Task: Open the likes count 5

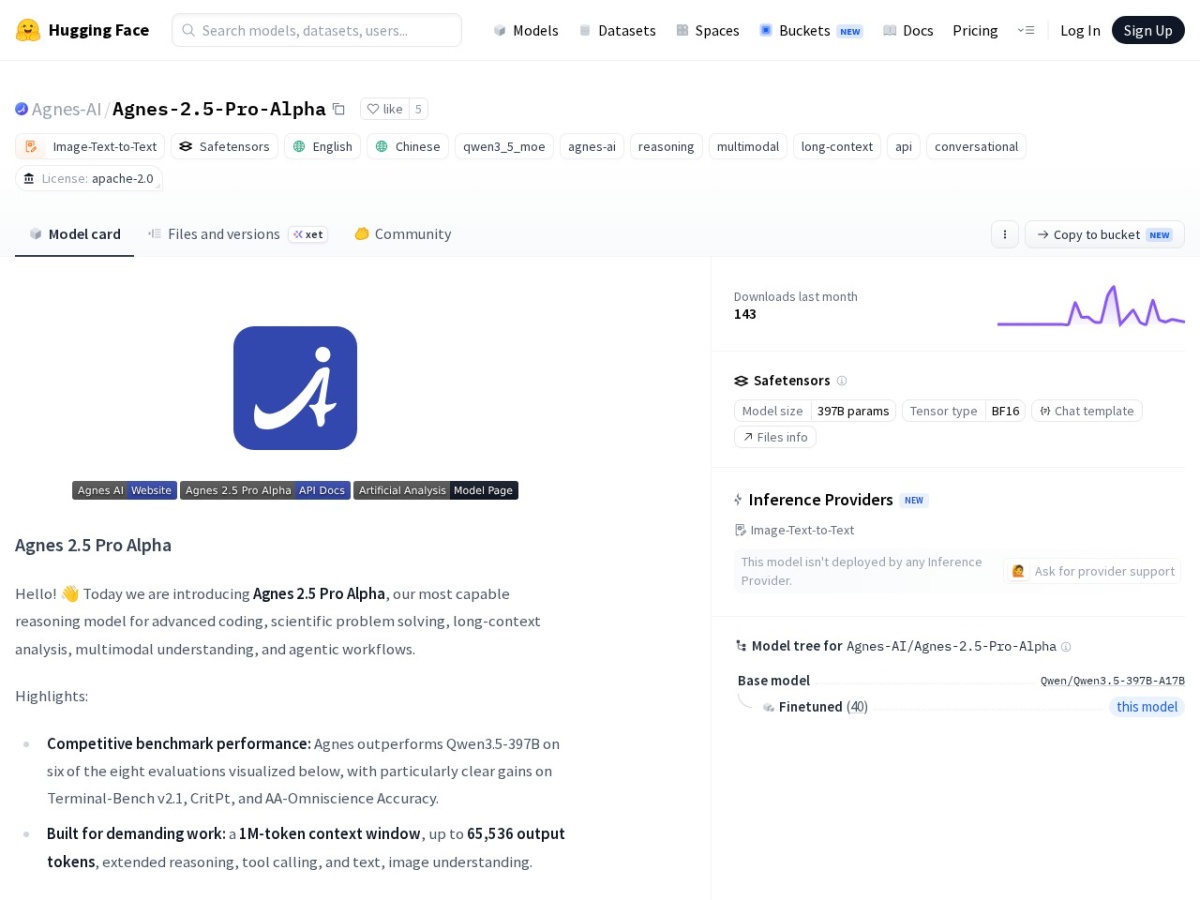Action: [418, 109]
